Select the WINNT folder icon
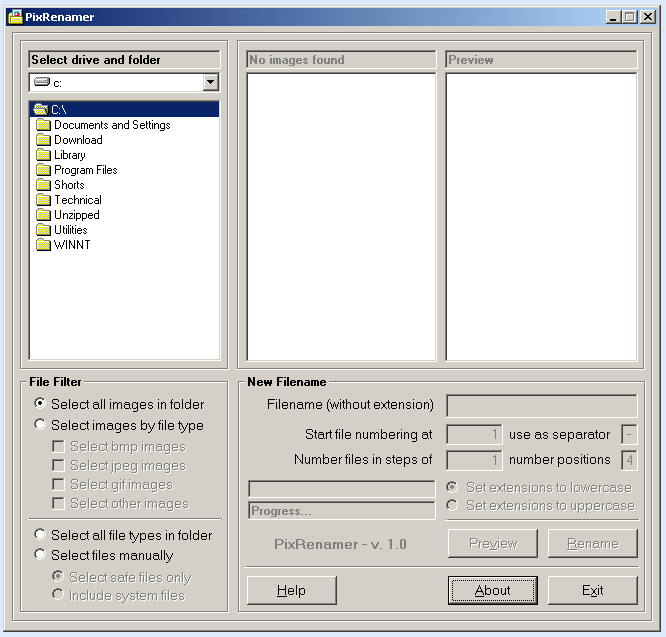 pos(43,245)
